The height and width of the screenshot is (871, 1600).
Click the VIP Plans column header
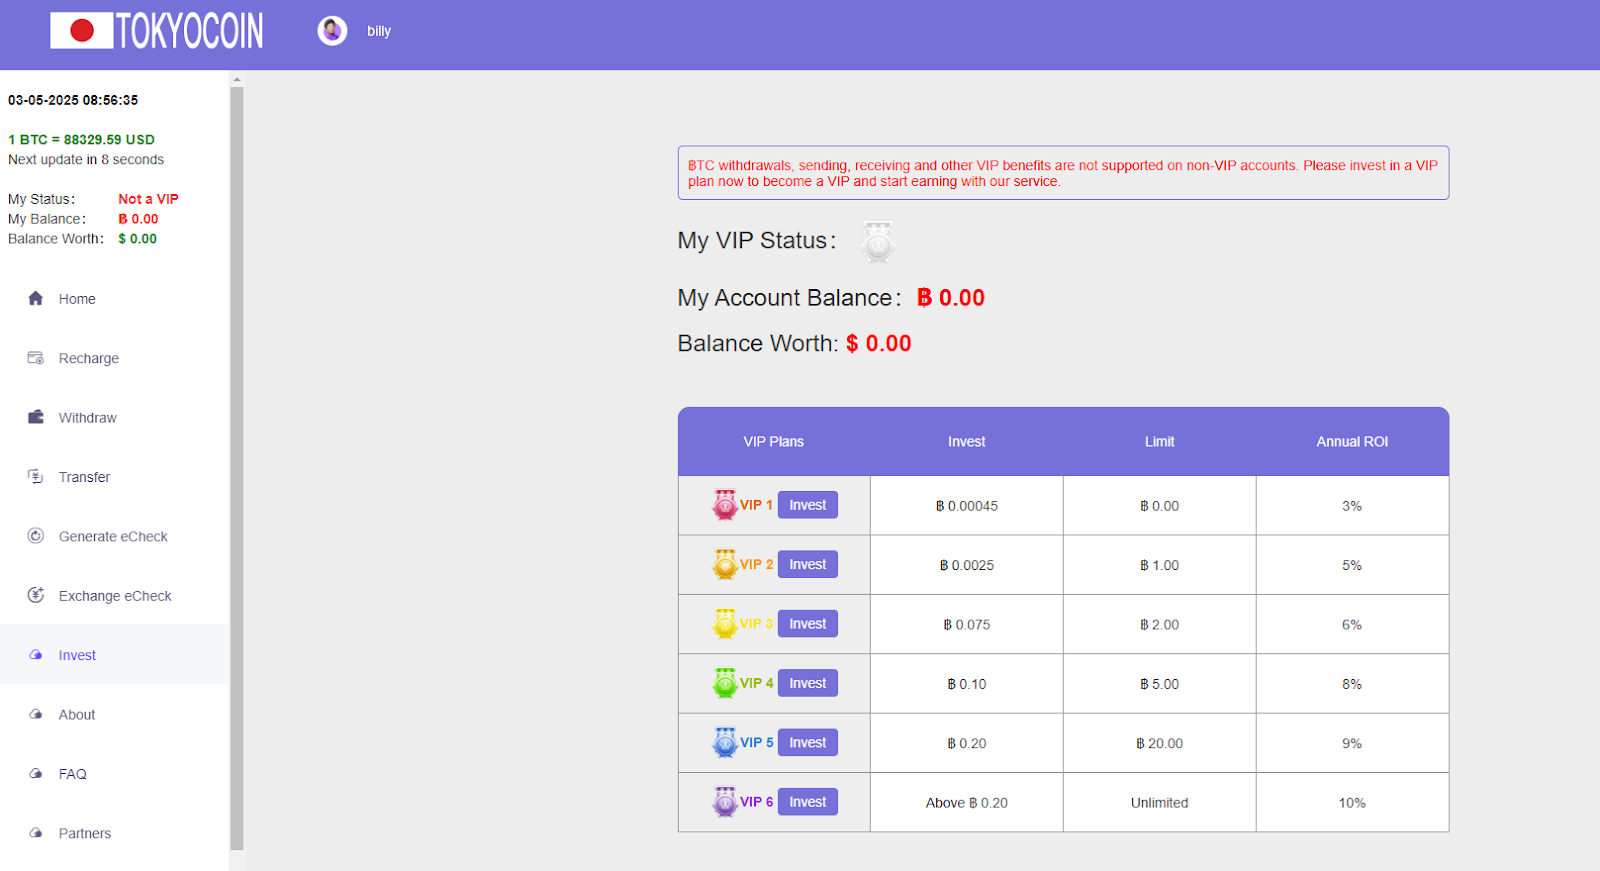pyautogui.click(x=774, y=441)
